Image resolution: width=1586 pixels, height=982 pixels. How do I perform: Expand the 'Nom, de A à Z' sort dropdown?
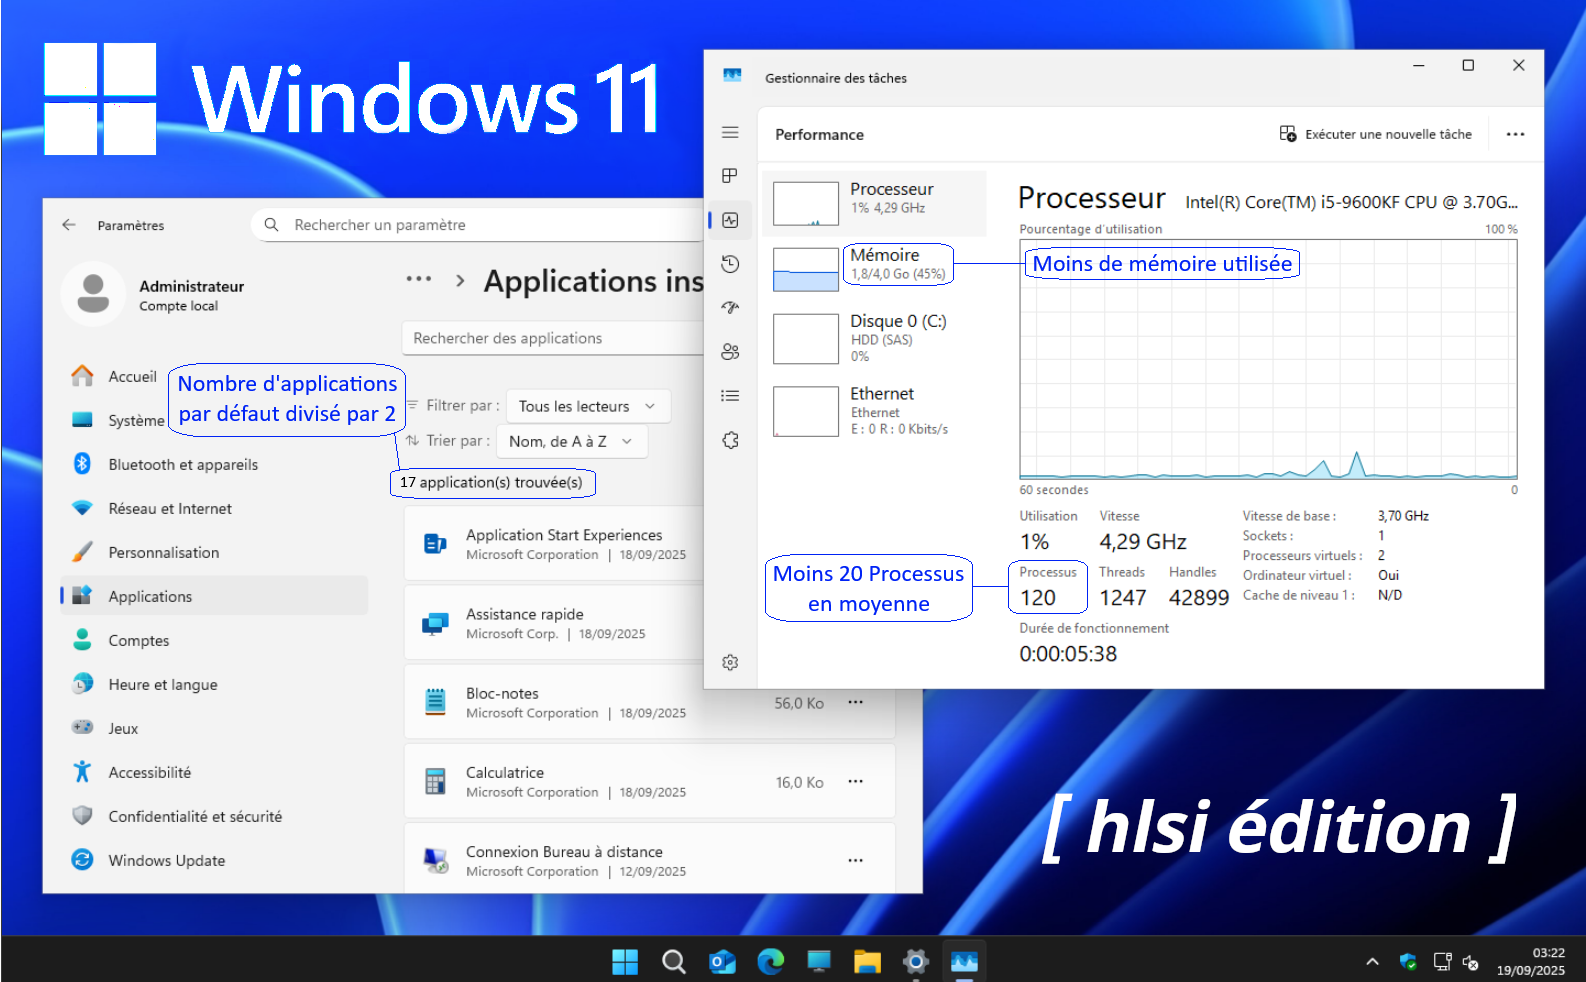[x=571, y=441]
